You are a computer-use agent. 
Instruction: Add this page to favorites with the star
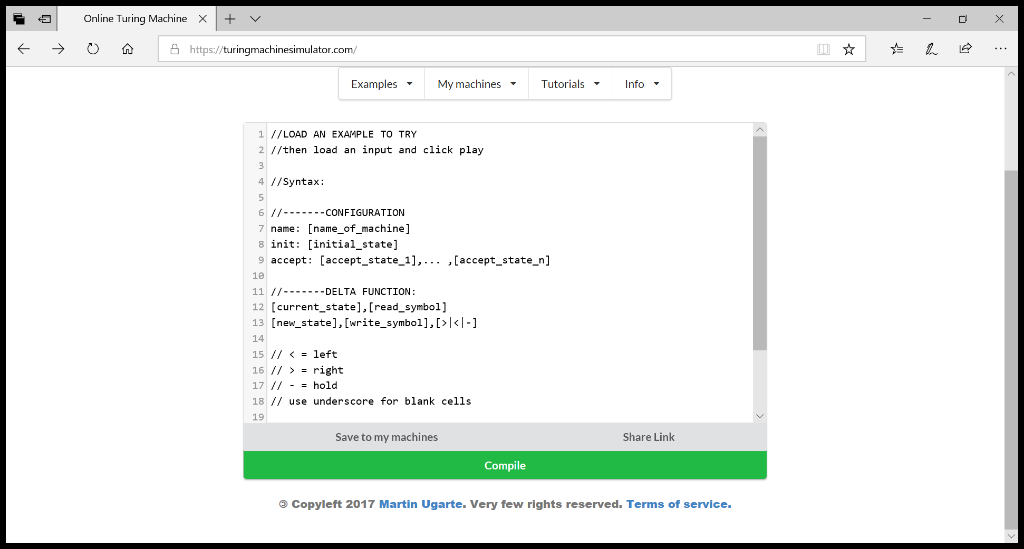pos(848,49)
